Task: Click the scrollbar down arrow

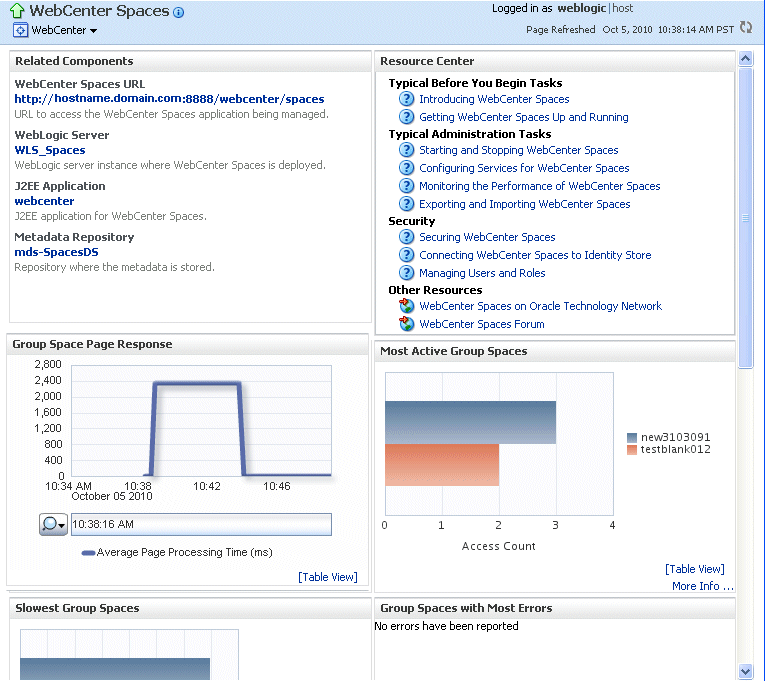Action: [745, 671]
